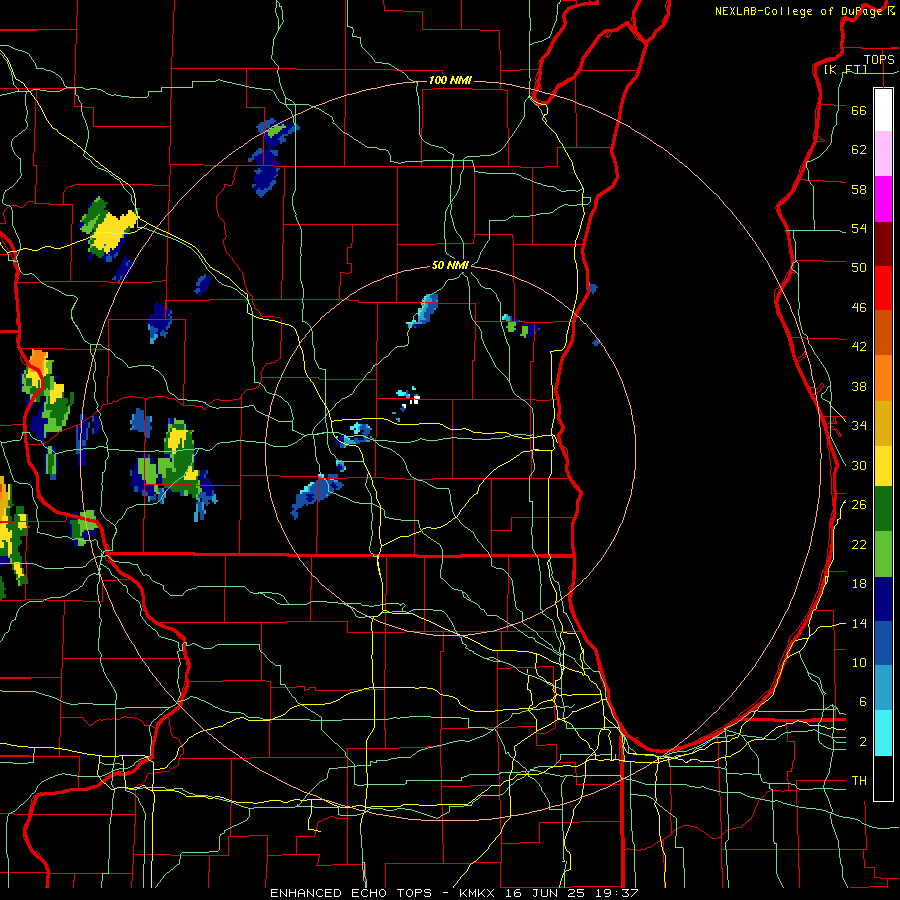Click the 58 legend value
900x900 pixels.
click(x=859, y=189)
